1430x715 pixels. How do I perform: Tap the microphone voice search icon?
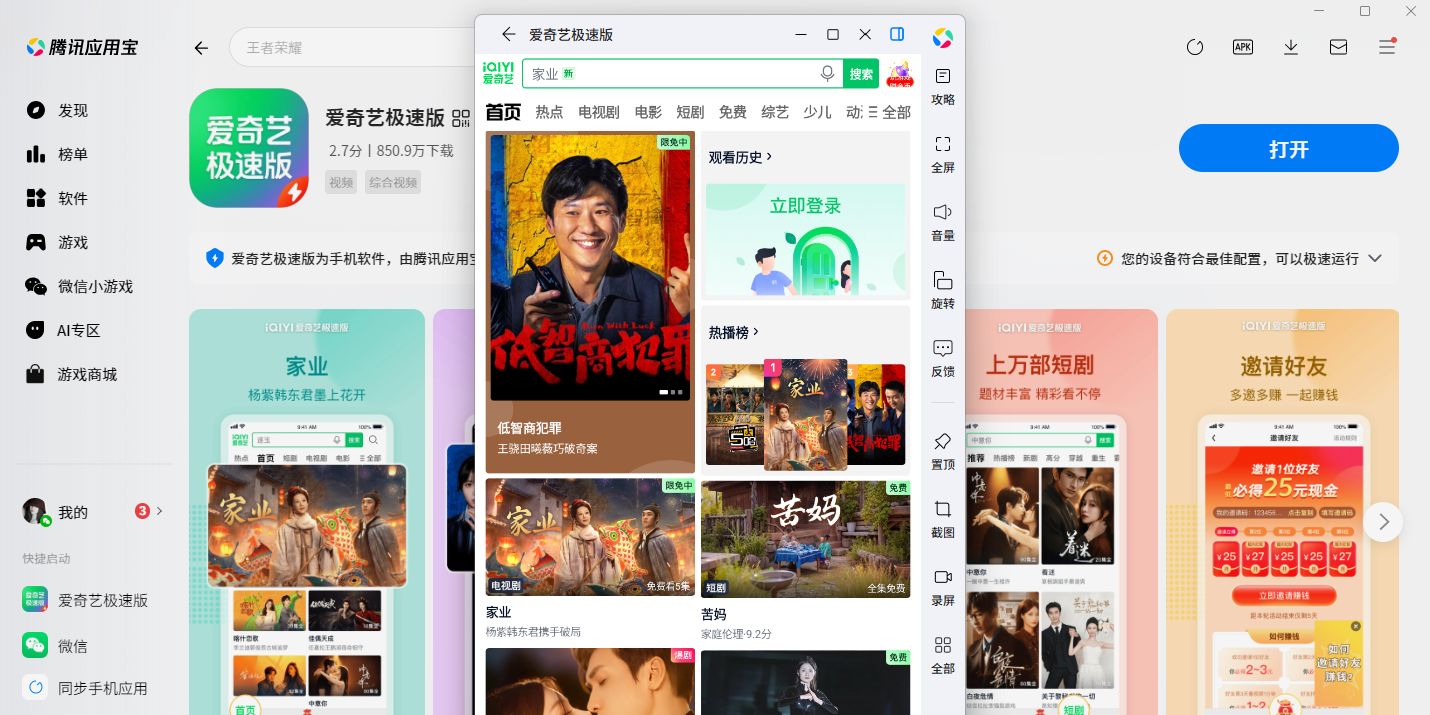pos(827,73)
